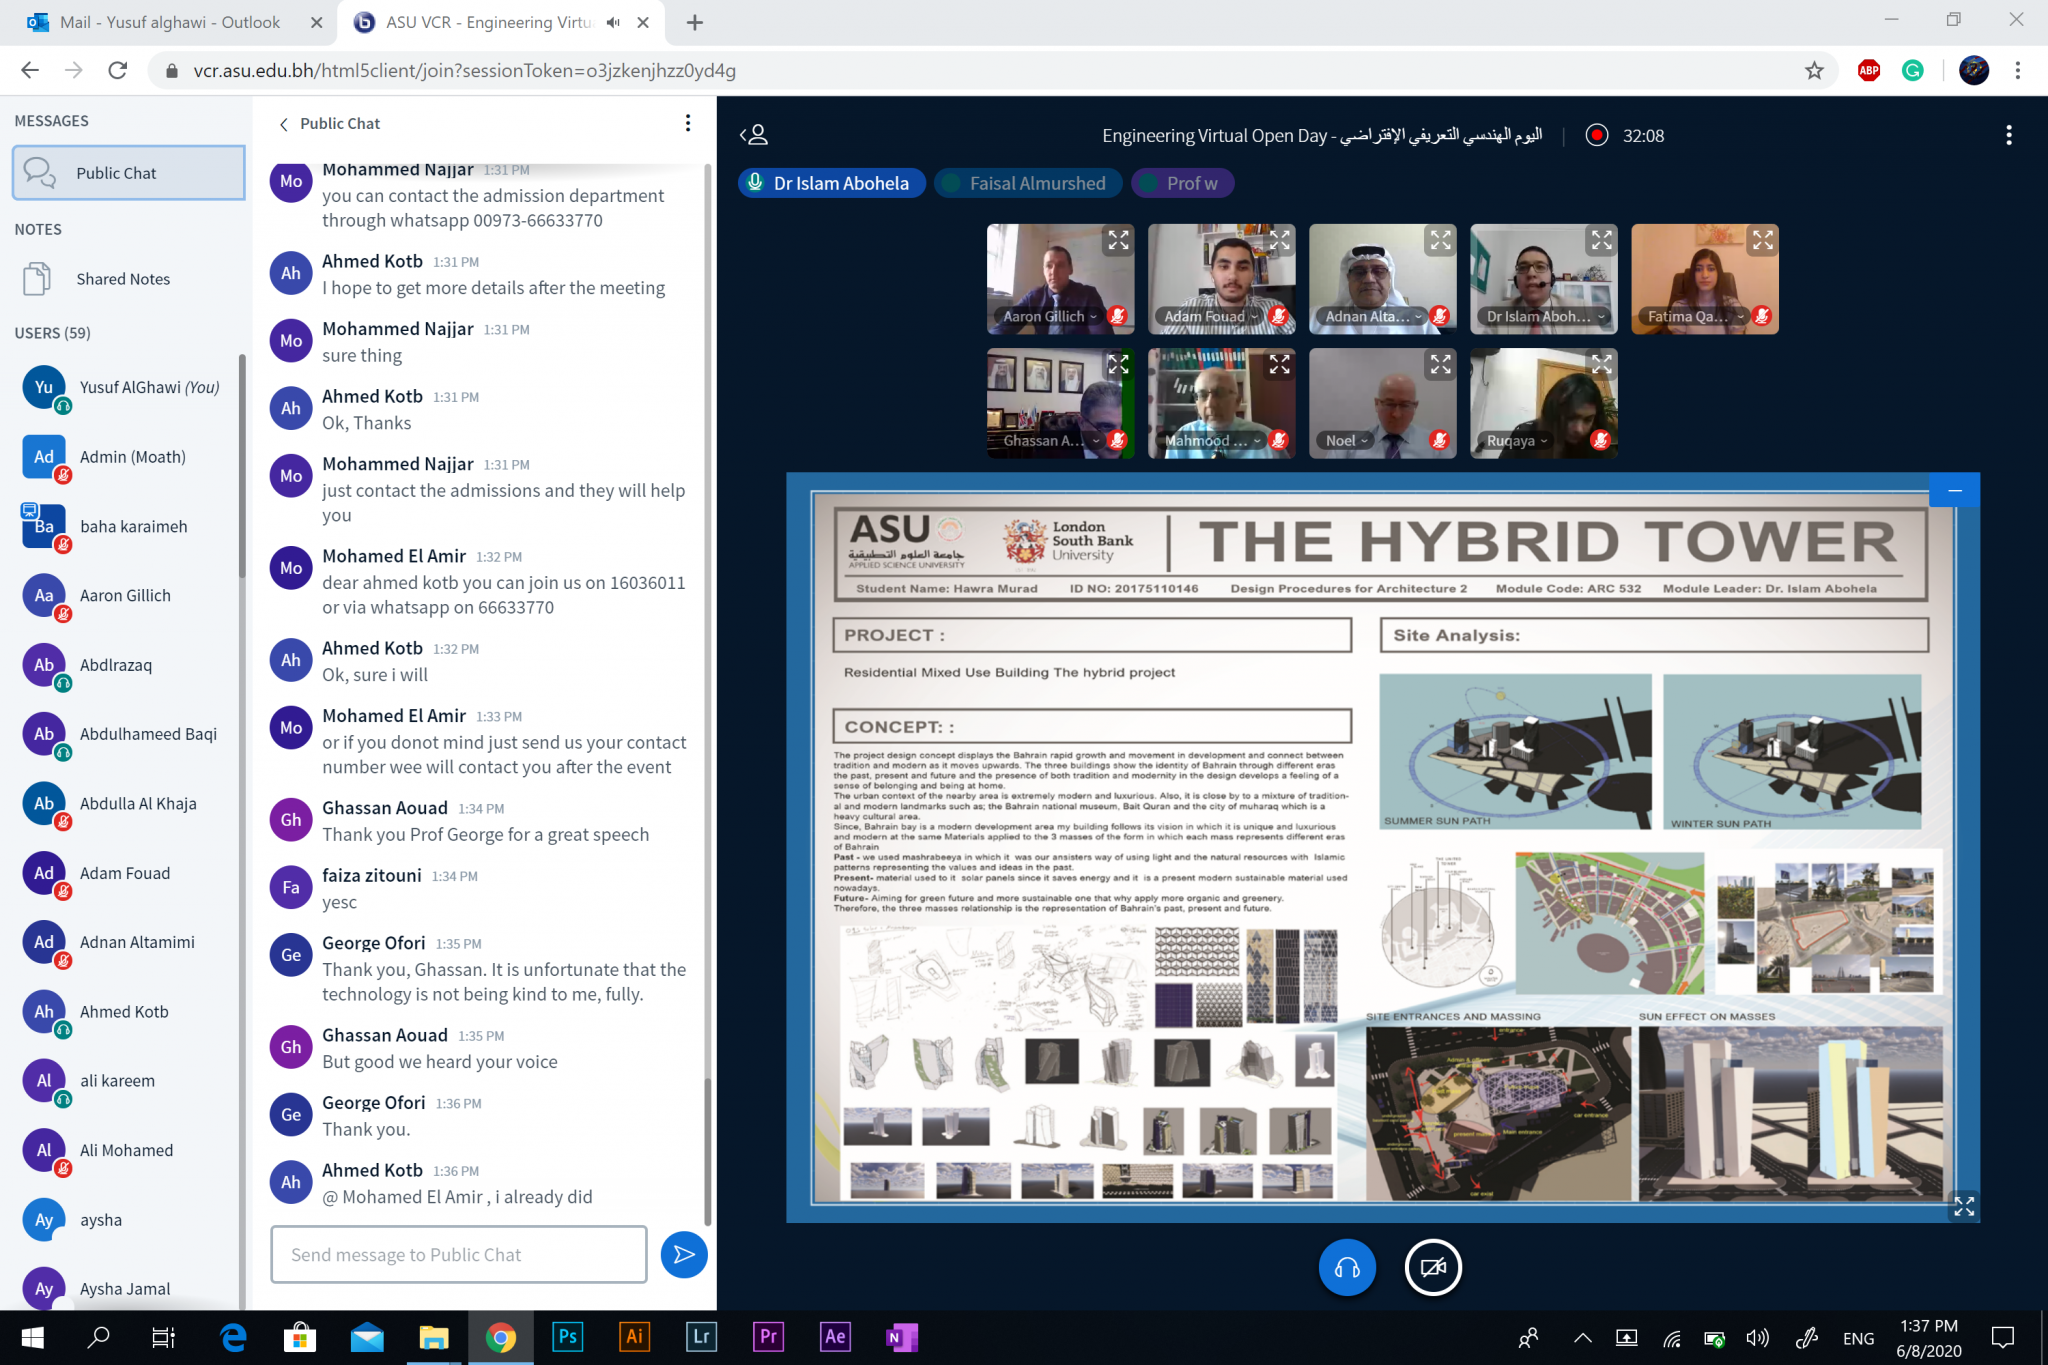Hide the Public Chat panel arrow

point(284,124)
